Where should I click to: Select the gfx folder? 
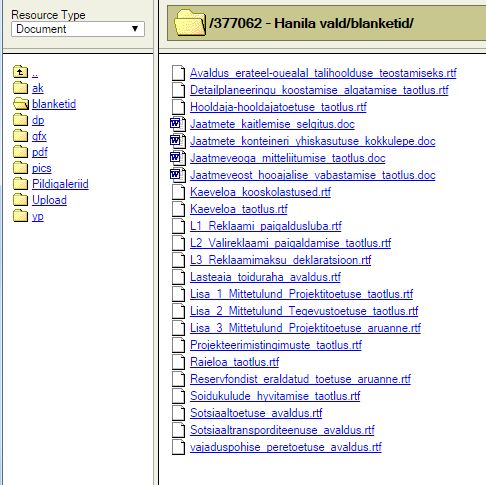39,136
